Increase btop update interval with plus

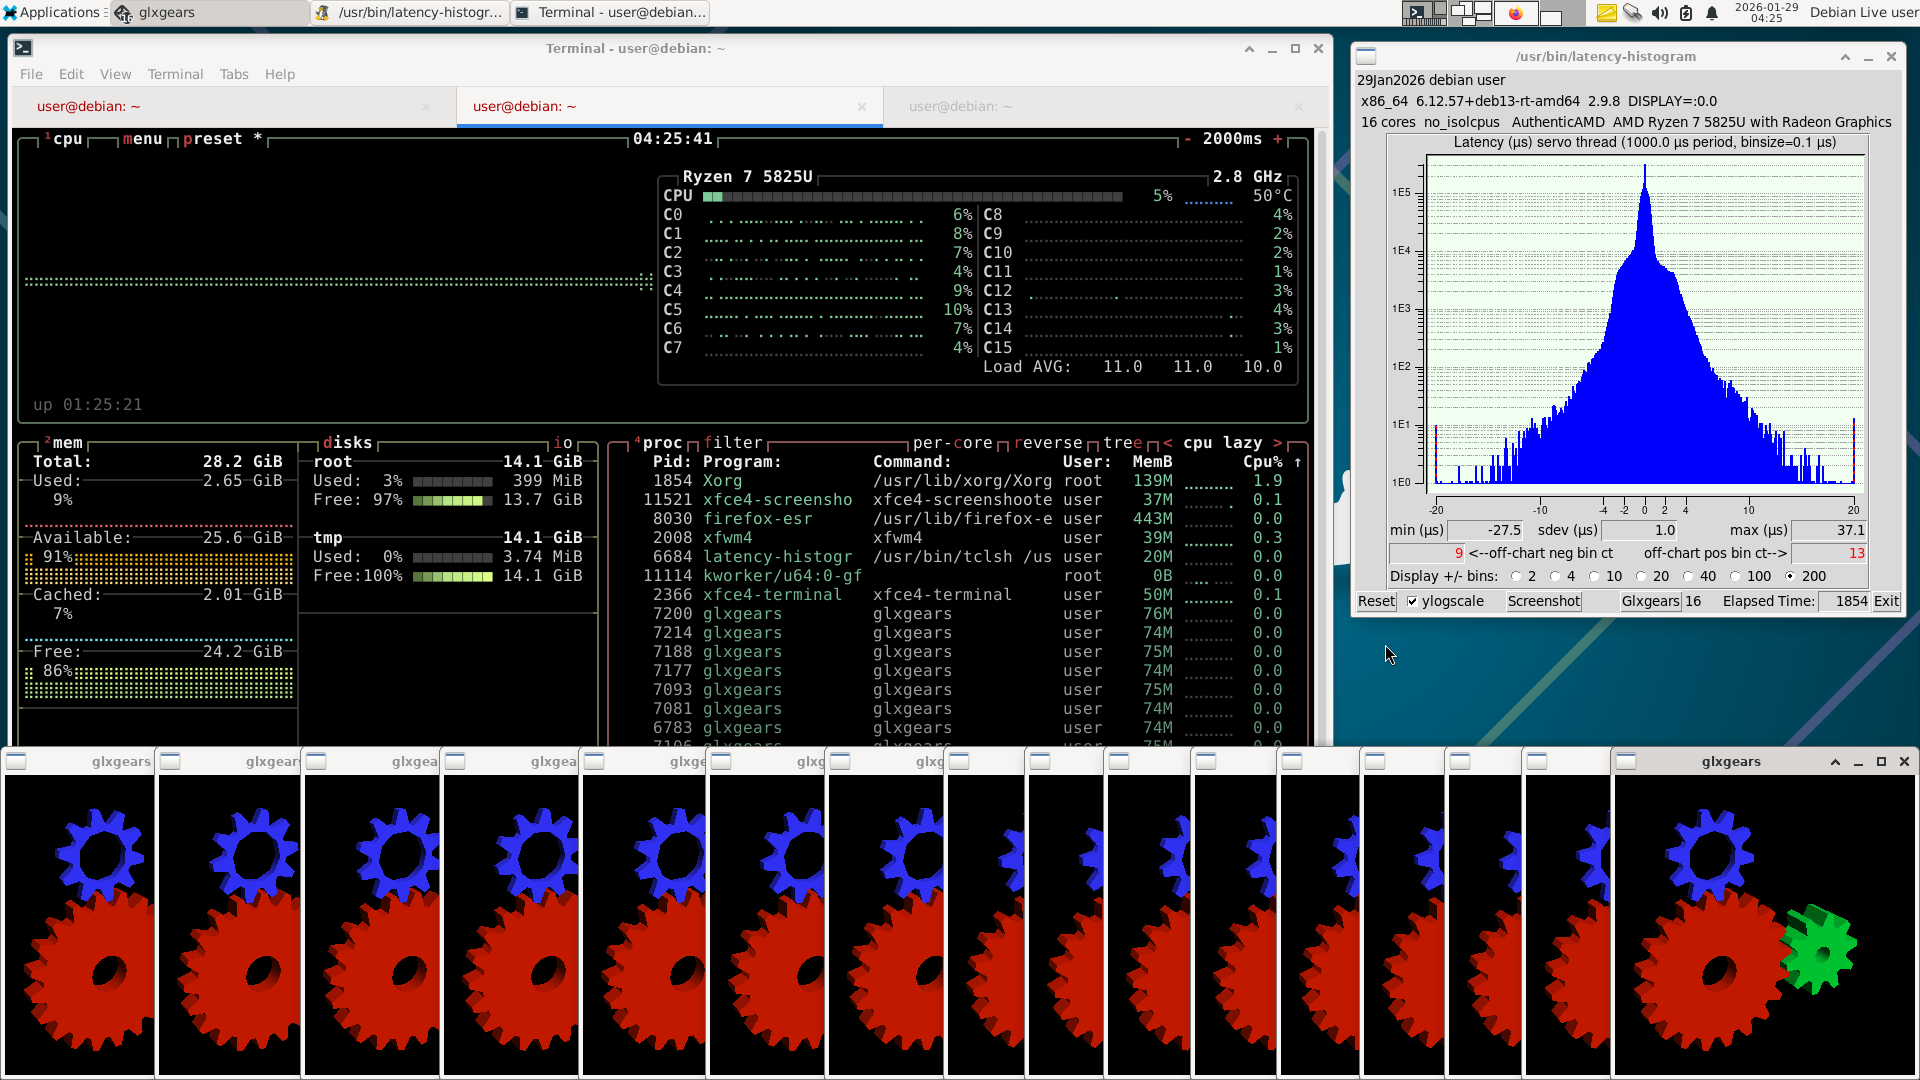(1277, 139)
